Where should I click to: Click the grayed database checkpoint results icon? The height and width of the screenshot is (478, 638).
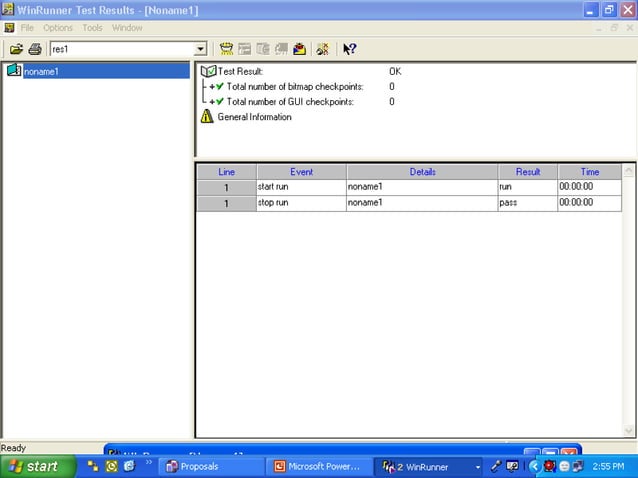(281, 49)
